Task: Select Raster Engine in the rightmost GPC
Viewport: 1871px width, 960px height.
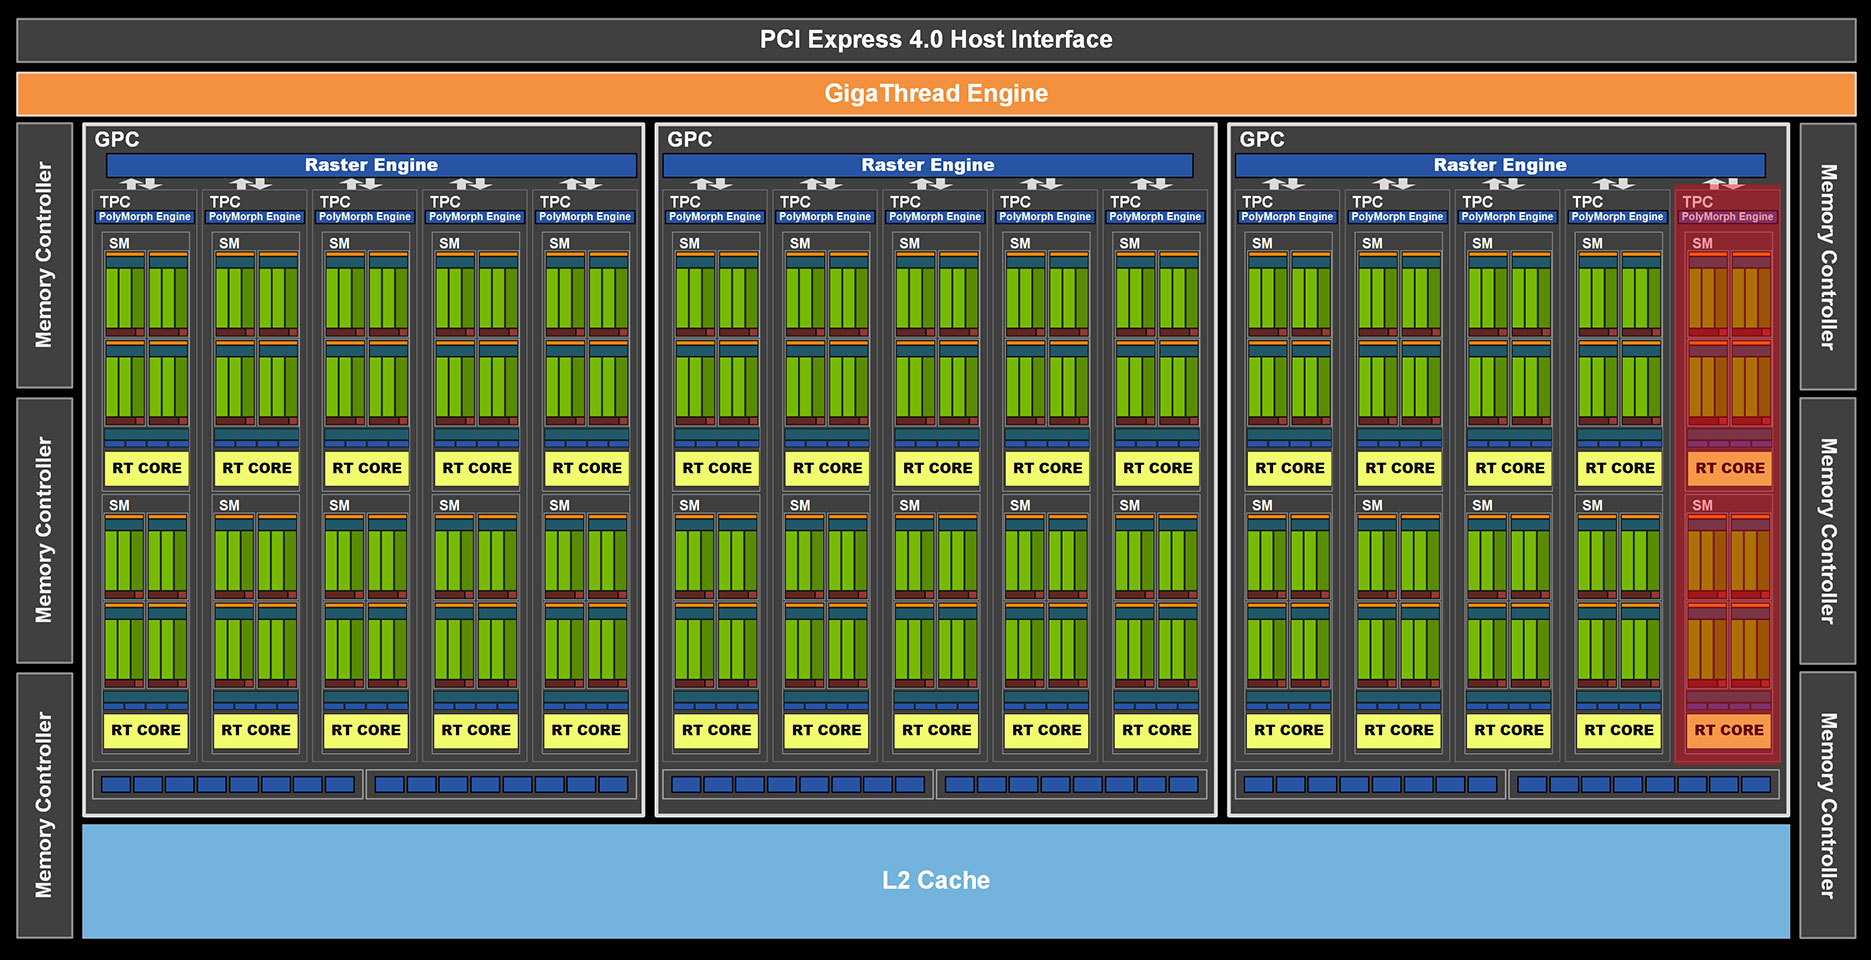Action: 1500,165
